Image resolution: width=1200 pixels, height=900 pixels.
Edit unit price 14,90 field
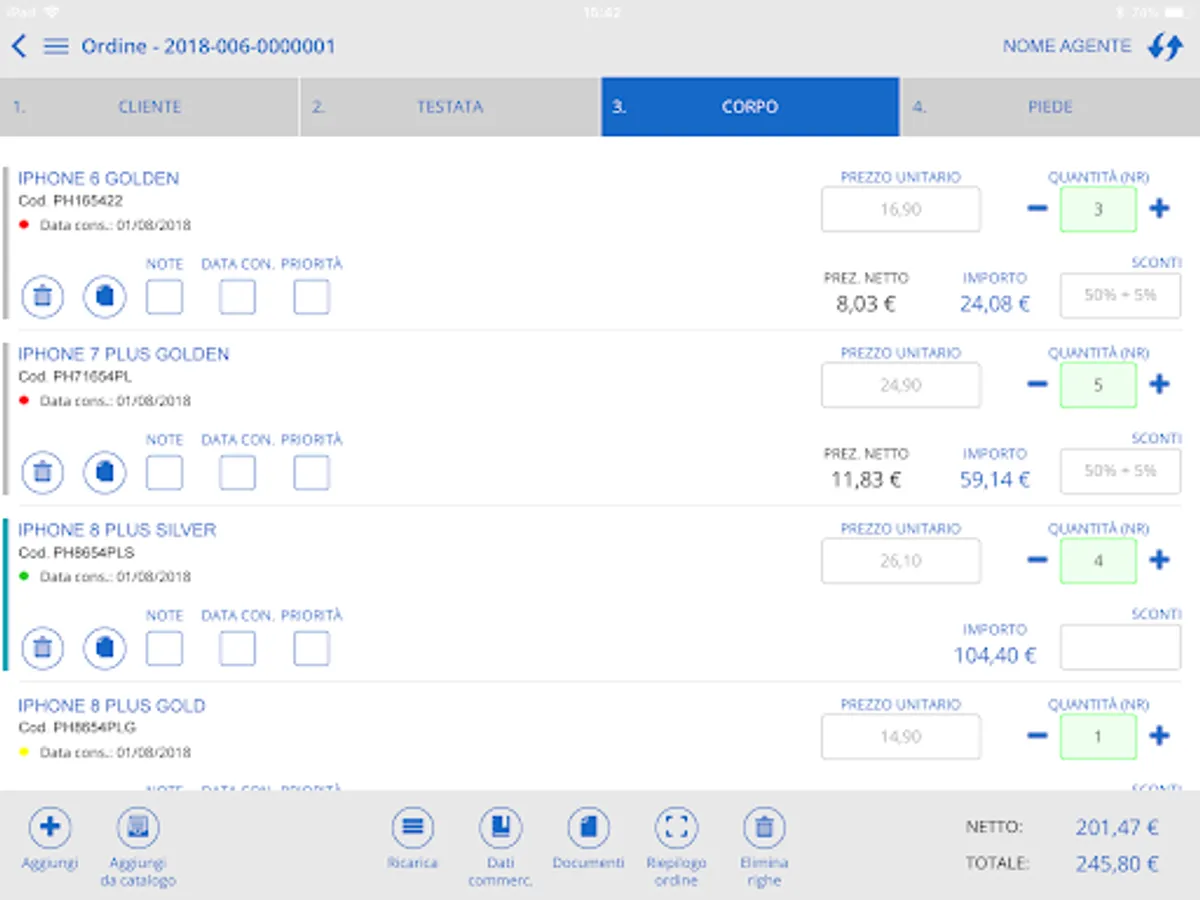click(x=901, y=737)
